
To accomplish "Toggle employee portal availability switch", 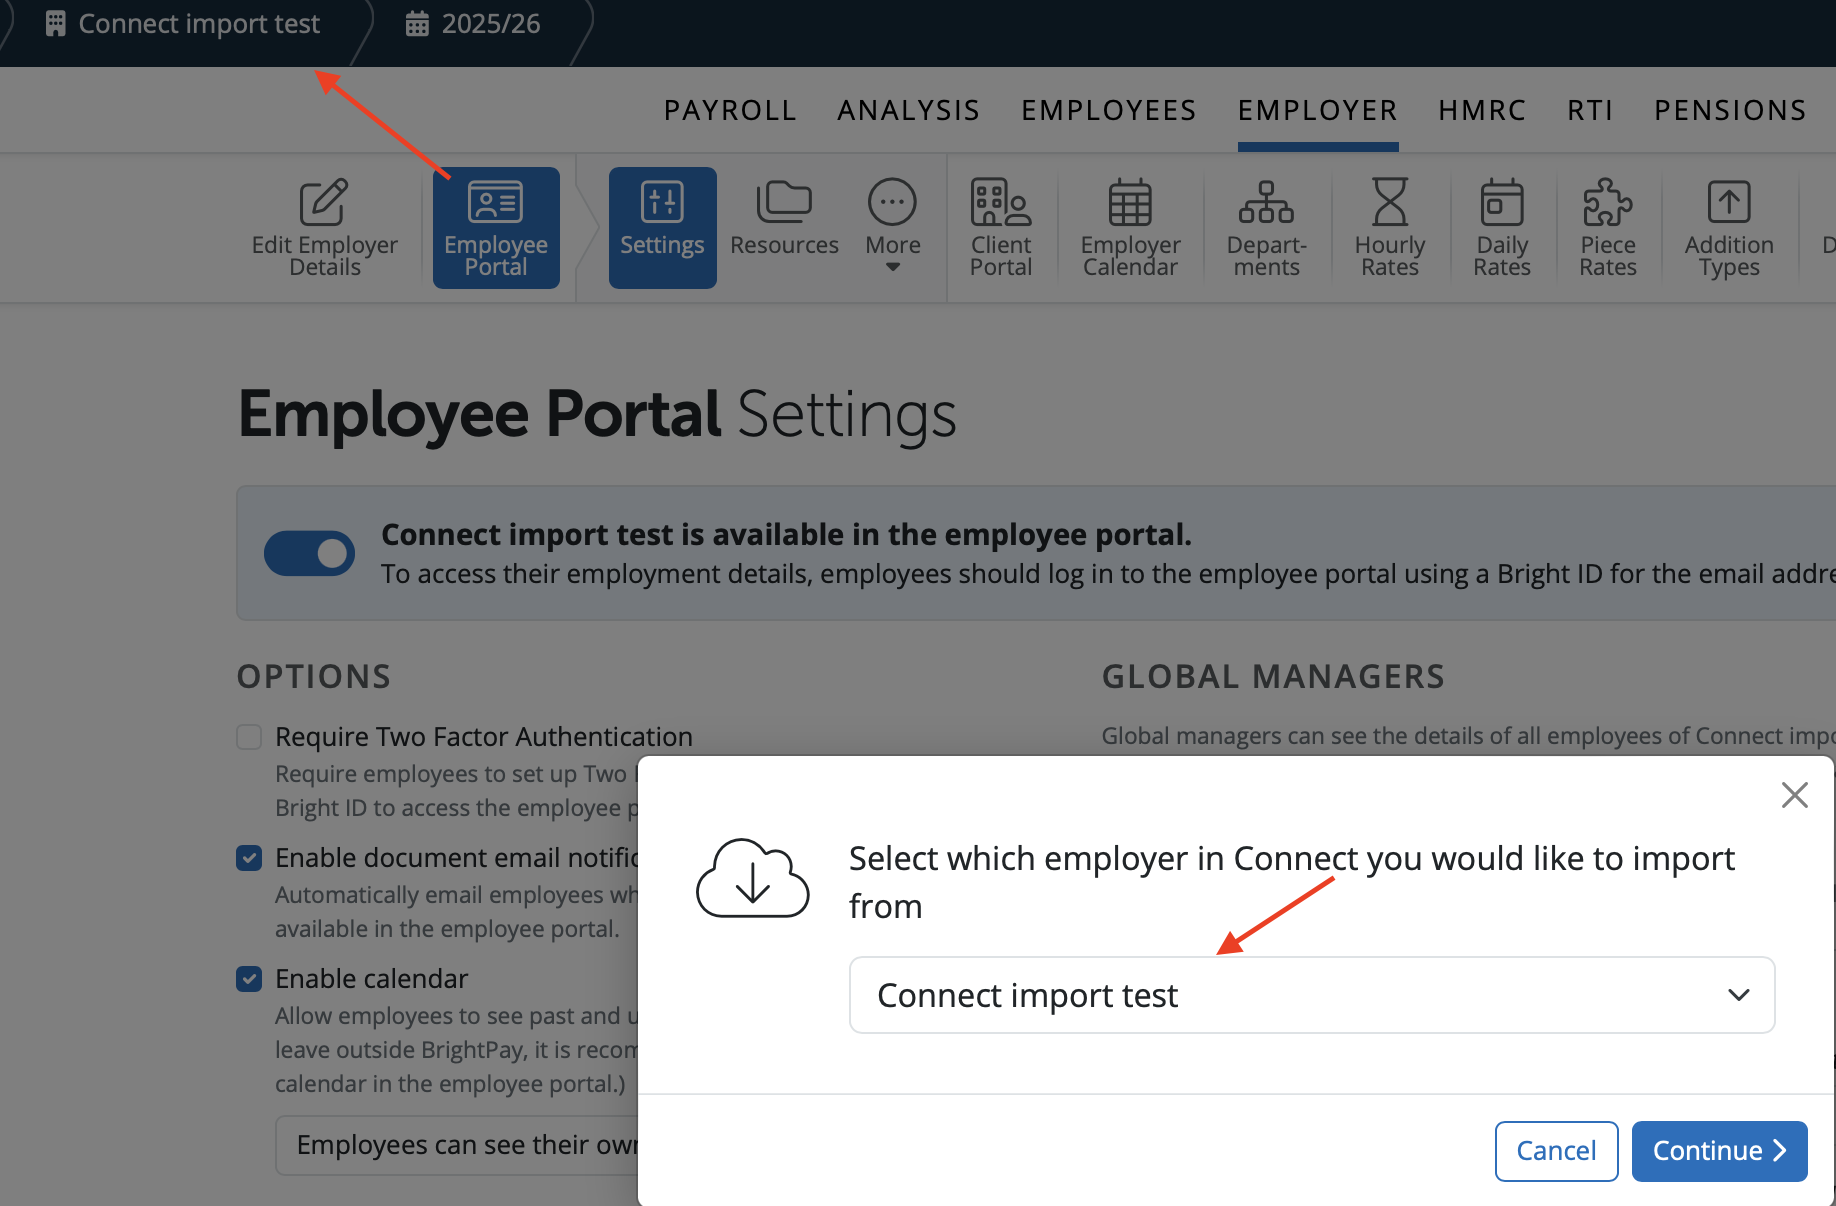I will coord(309,553).
